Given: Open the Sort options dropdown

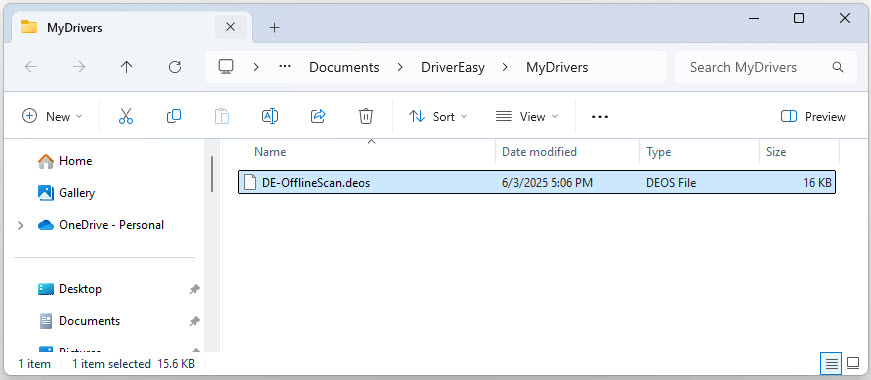Looking at the screenshot, I should coord(438,116).
